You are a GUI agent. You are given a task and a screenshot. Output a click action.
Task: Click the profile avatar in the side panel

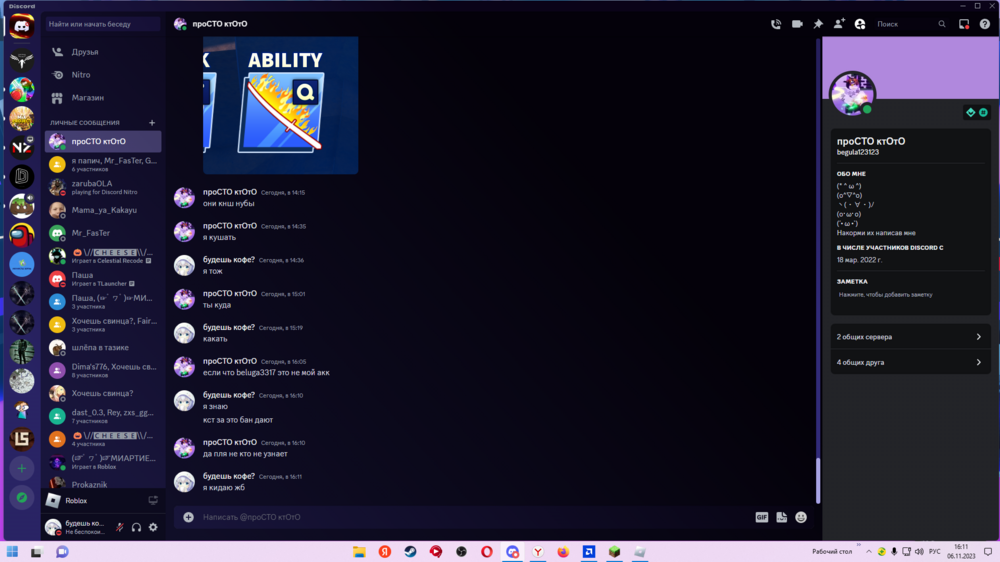[853, 94]
